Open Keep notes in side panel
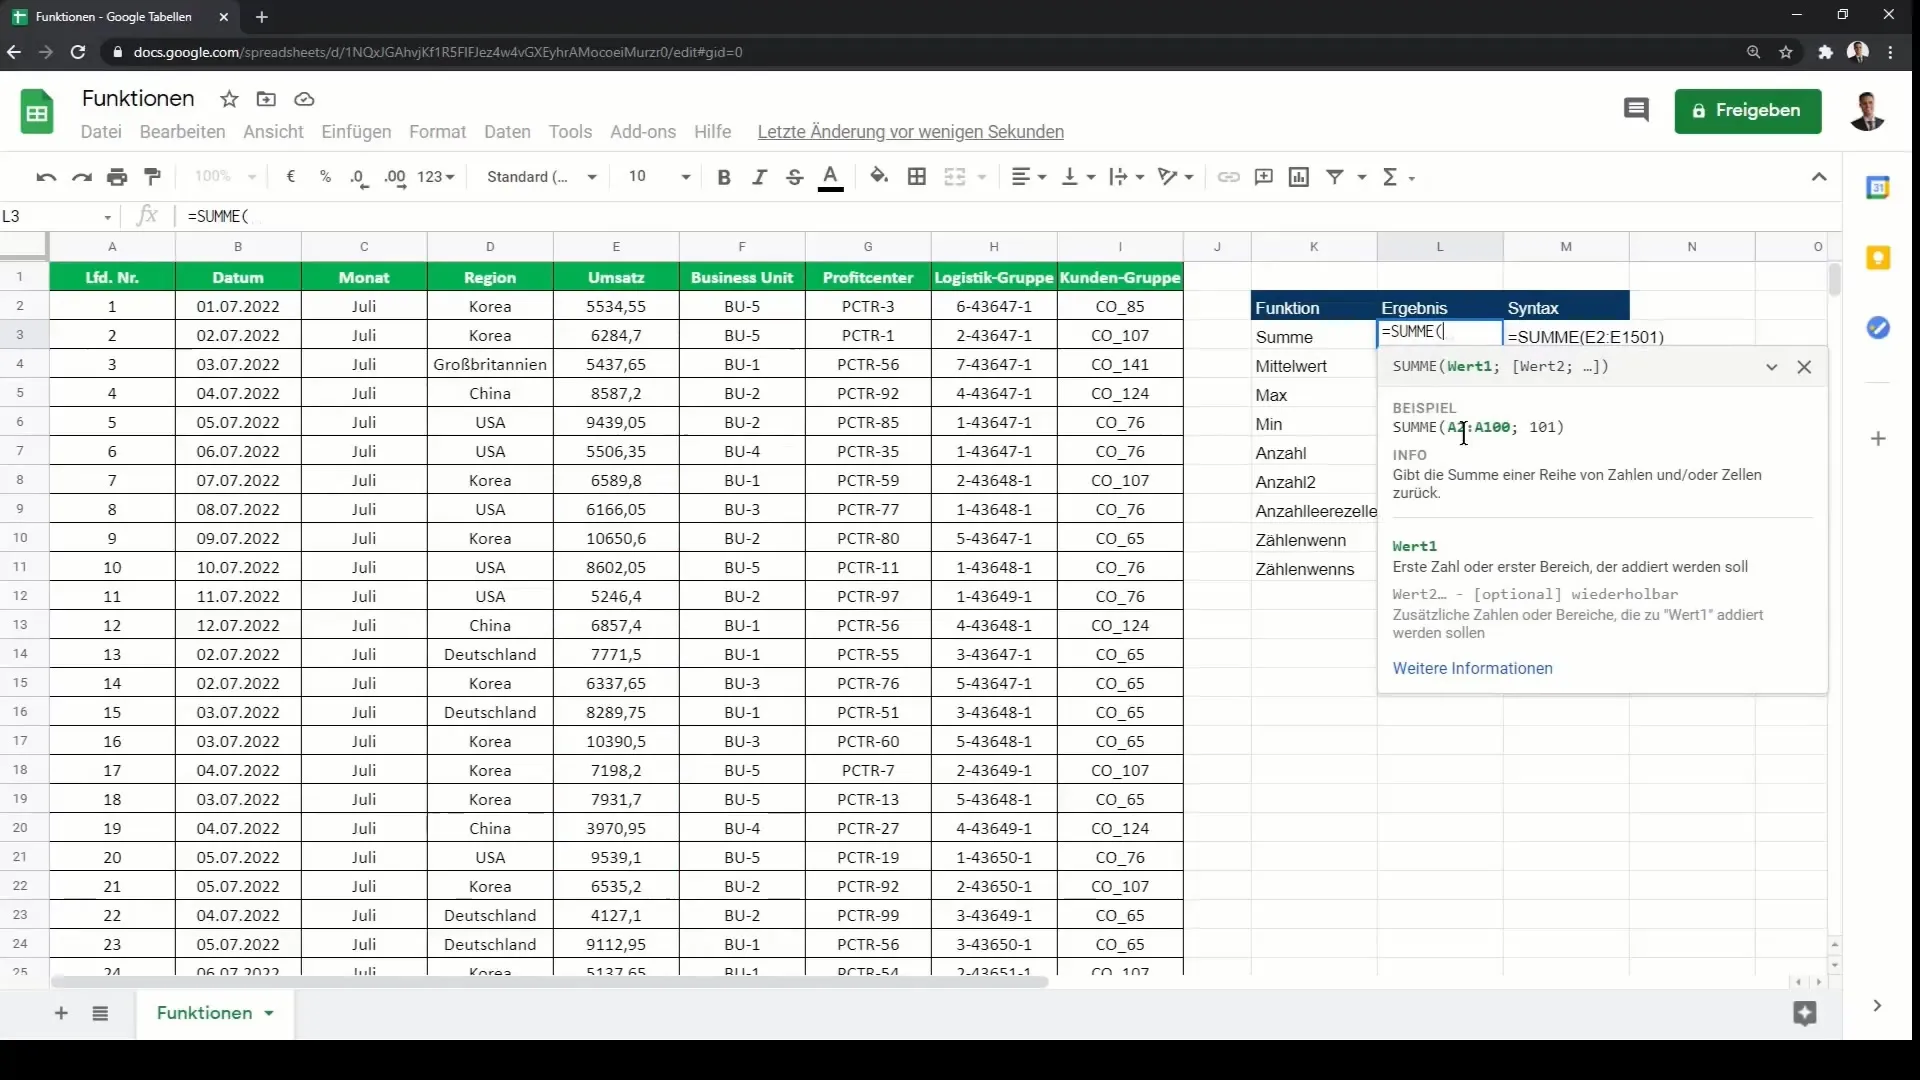The height and width of the screenshot is (1080, 1920). point(1878,258)
